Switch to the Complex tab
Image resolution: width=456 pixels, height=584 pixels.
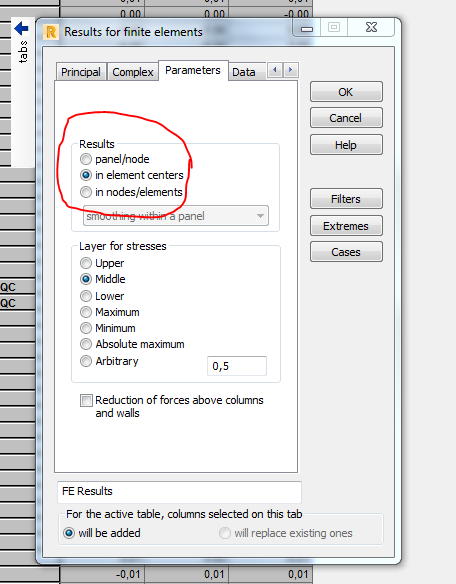(x=133, y=72)
